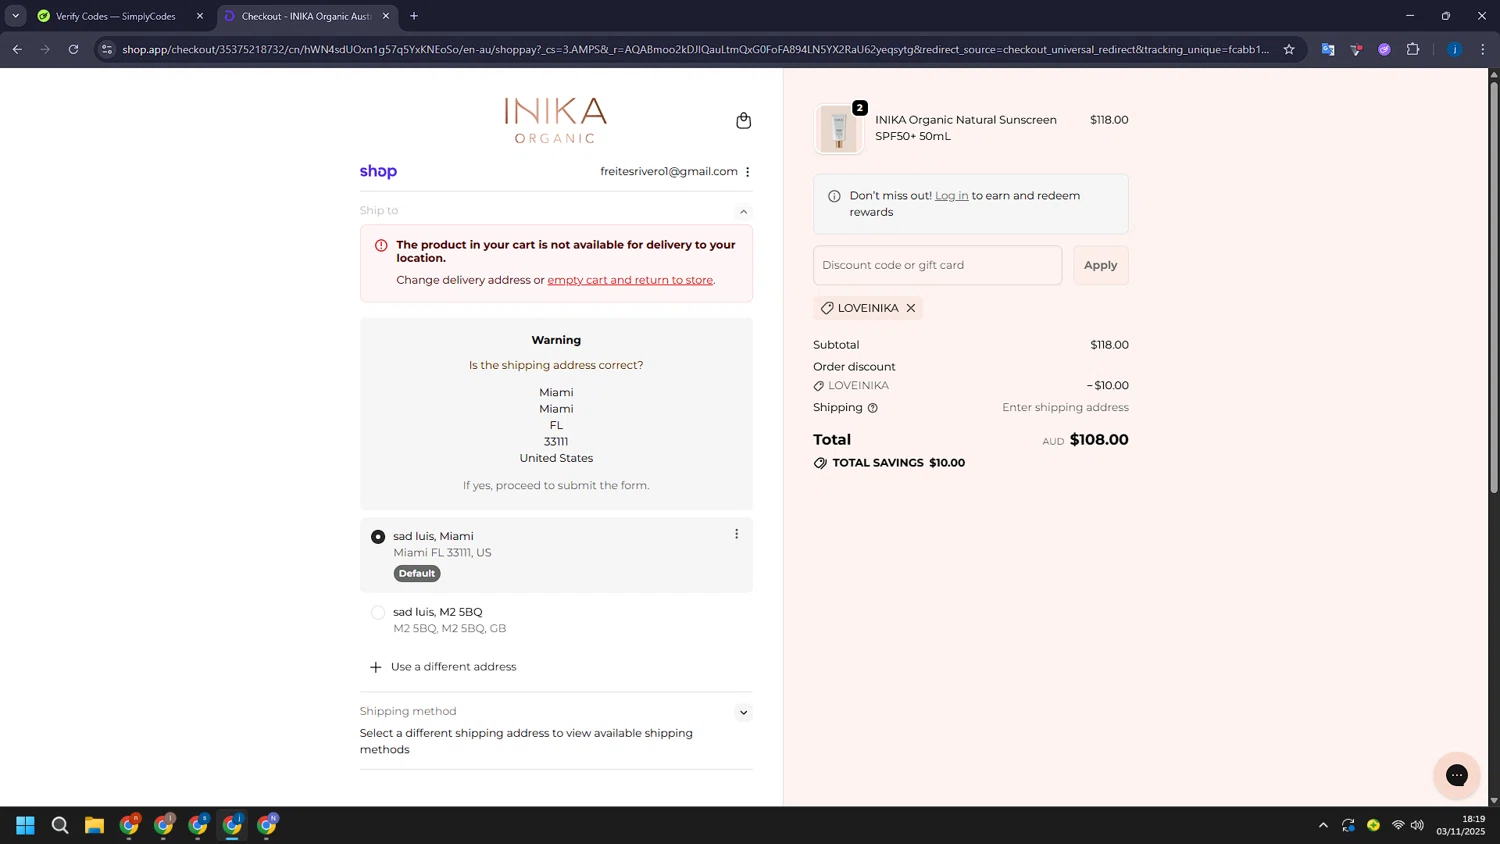Open account options beside freitesrivero1 email
Viewport: 1500px width, 844px height.
[747, 172]
